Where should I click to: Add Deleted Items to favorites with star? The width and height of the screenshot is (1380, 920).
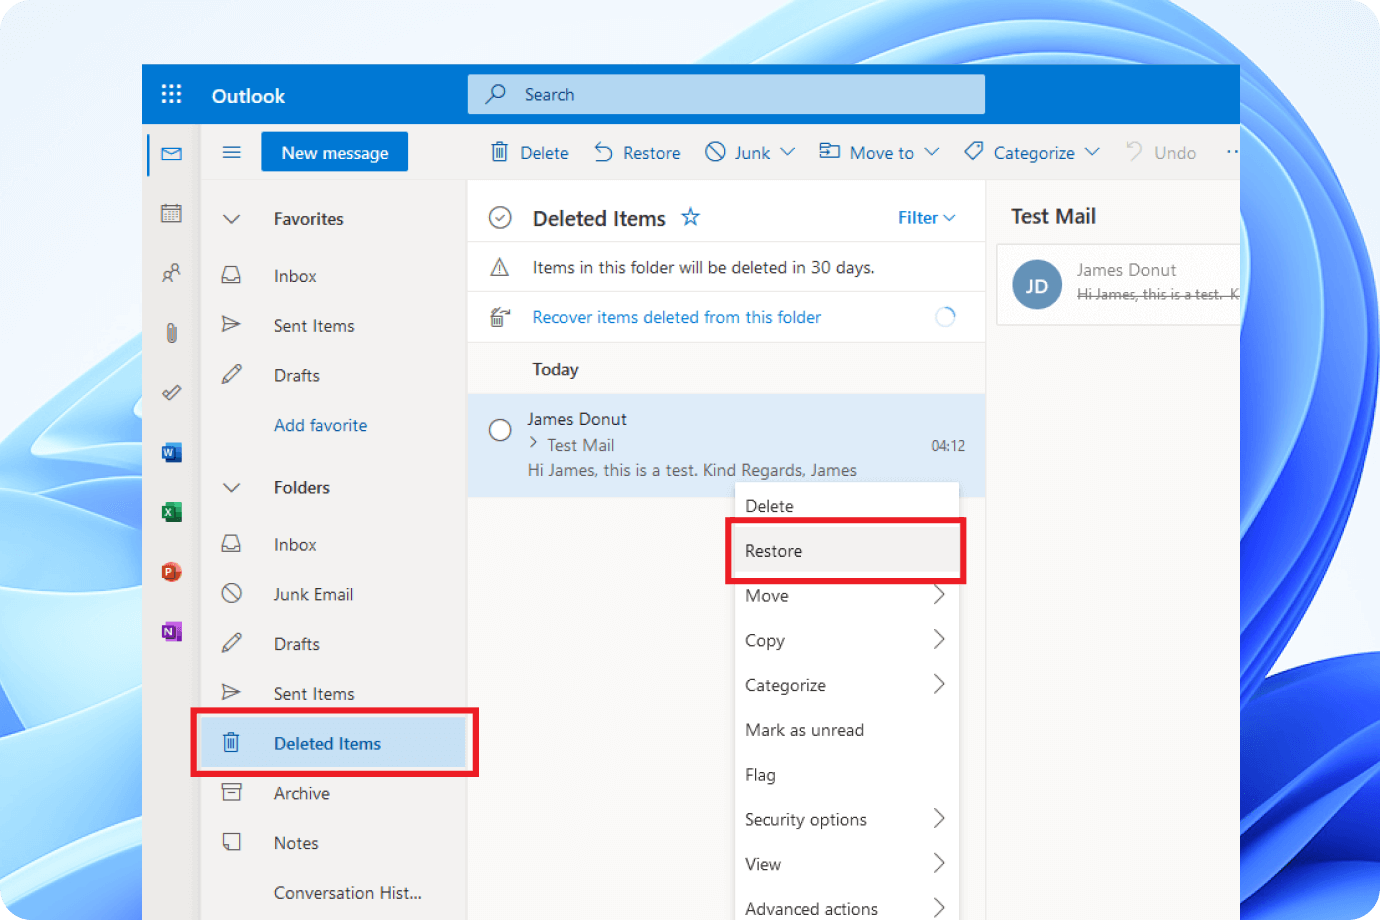pyautogui.click(x=691, y=217)
